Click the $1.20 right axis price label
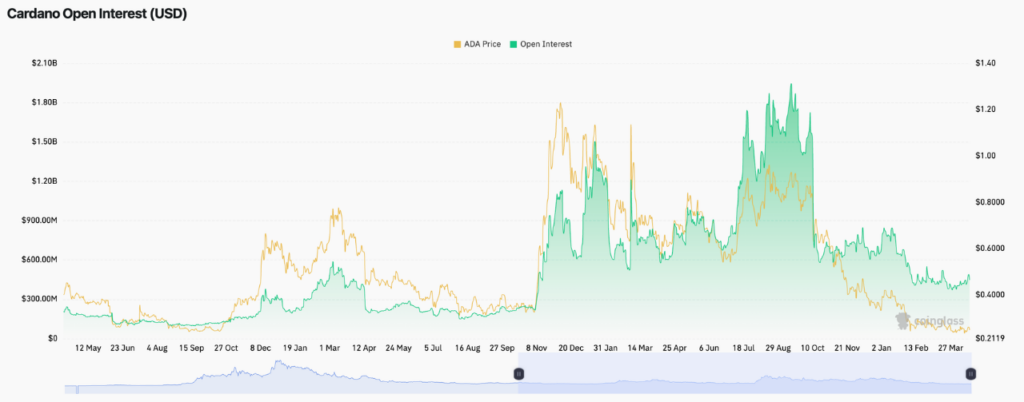Viewport: 1024px width, 402px height. [987, 110]
